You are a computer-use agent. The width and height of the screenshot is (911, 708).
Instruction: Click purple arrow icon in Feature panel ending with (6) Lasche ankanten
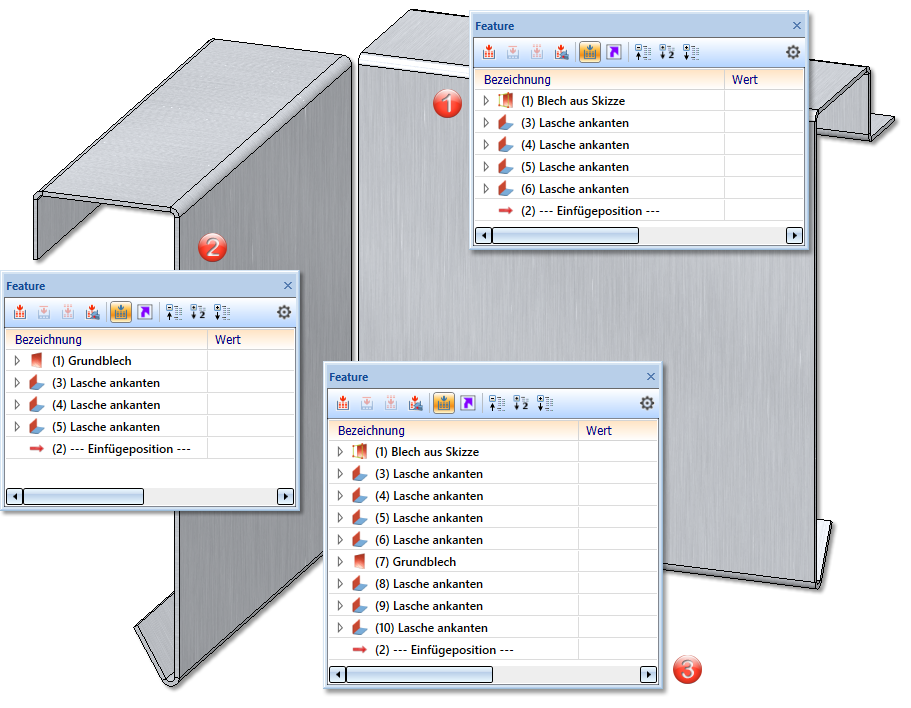[x=614, y=52]
